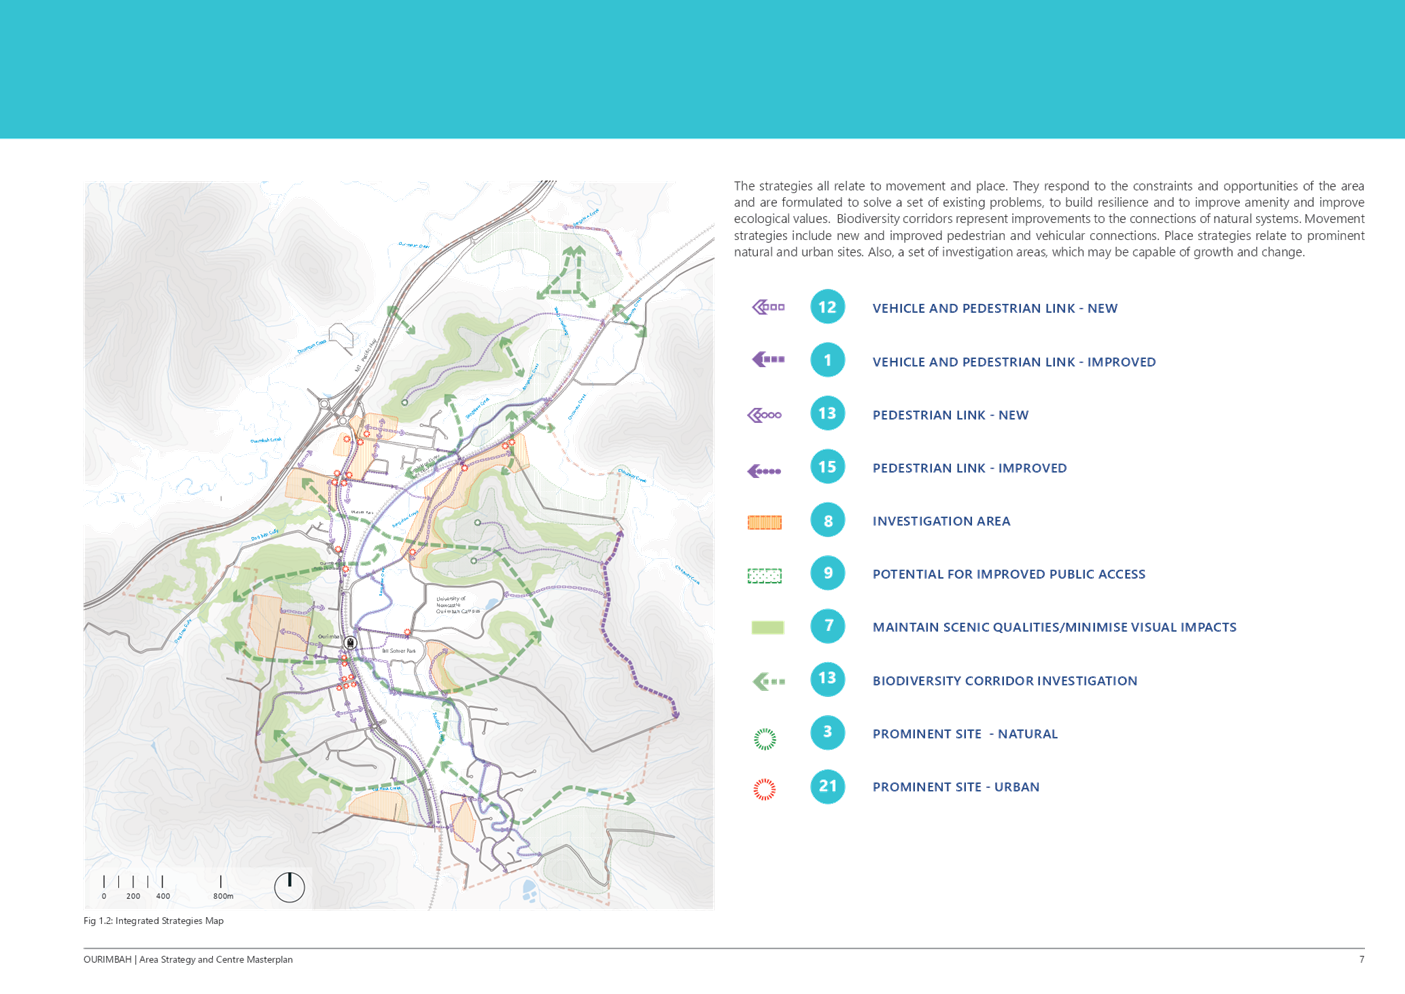Pick the orange Investigation Area swatch
1405x994 pixels.
pyautogui.click(x=764, y=522)
